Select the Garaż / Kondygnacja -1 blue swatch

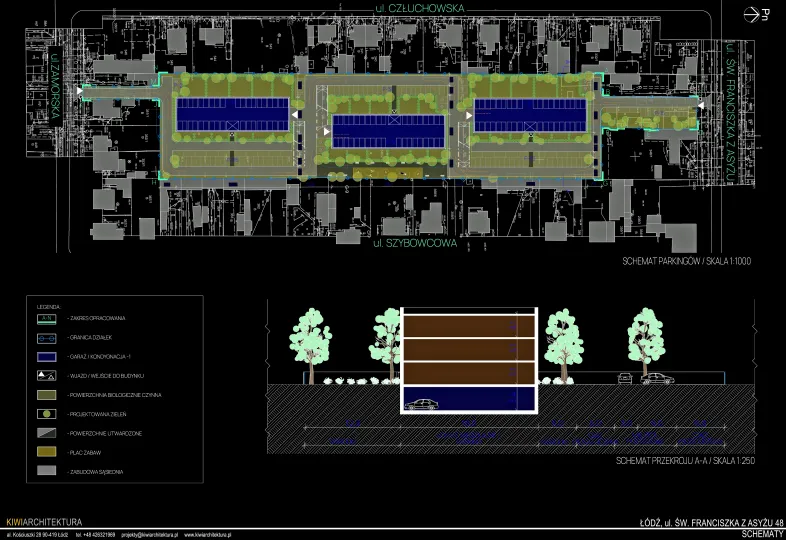(48, 356)
